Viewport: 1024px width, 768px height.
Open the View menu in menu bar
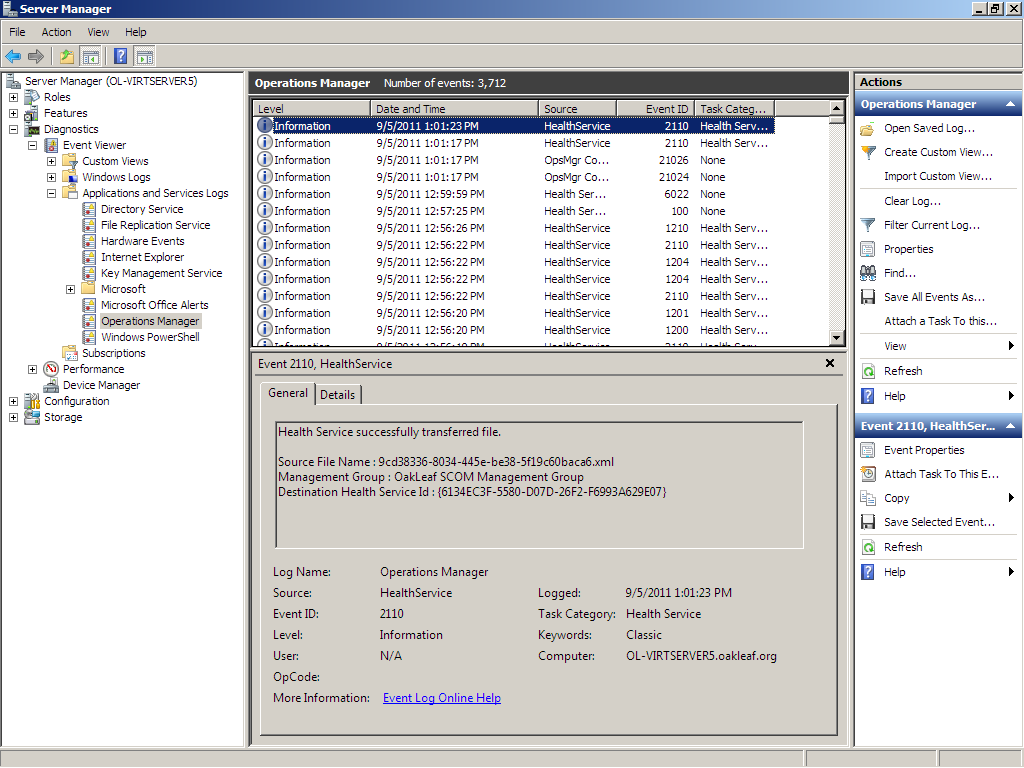pos(98,32)
